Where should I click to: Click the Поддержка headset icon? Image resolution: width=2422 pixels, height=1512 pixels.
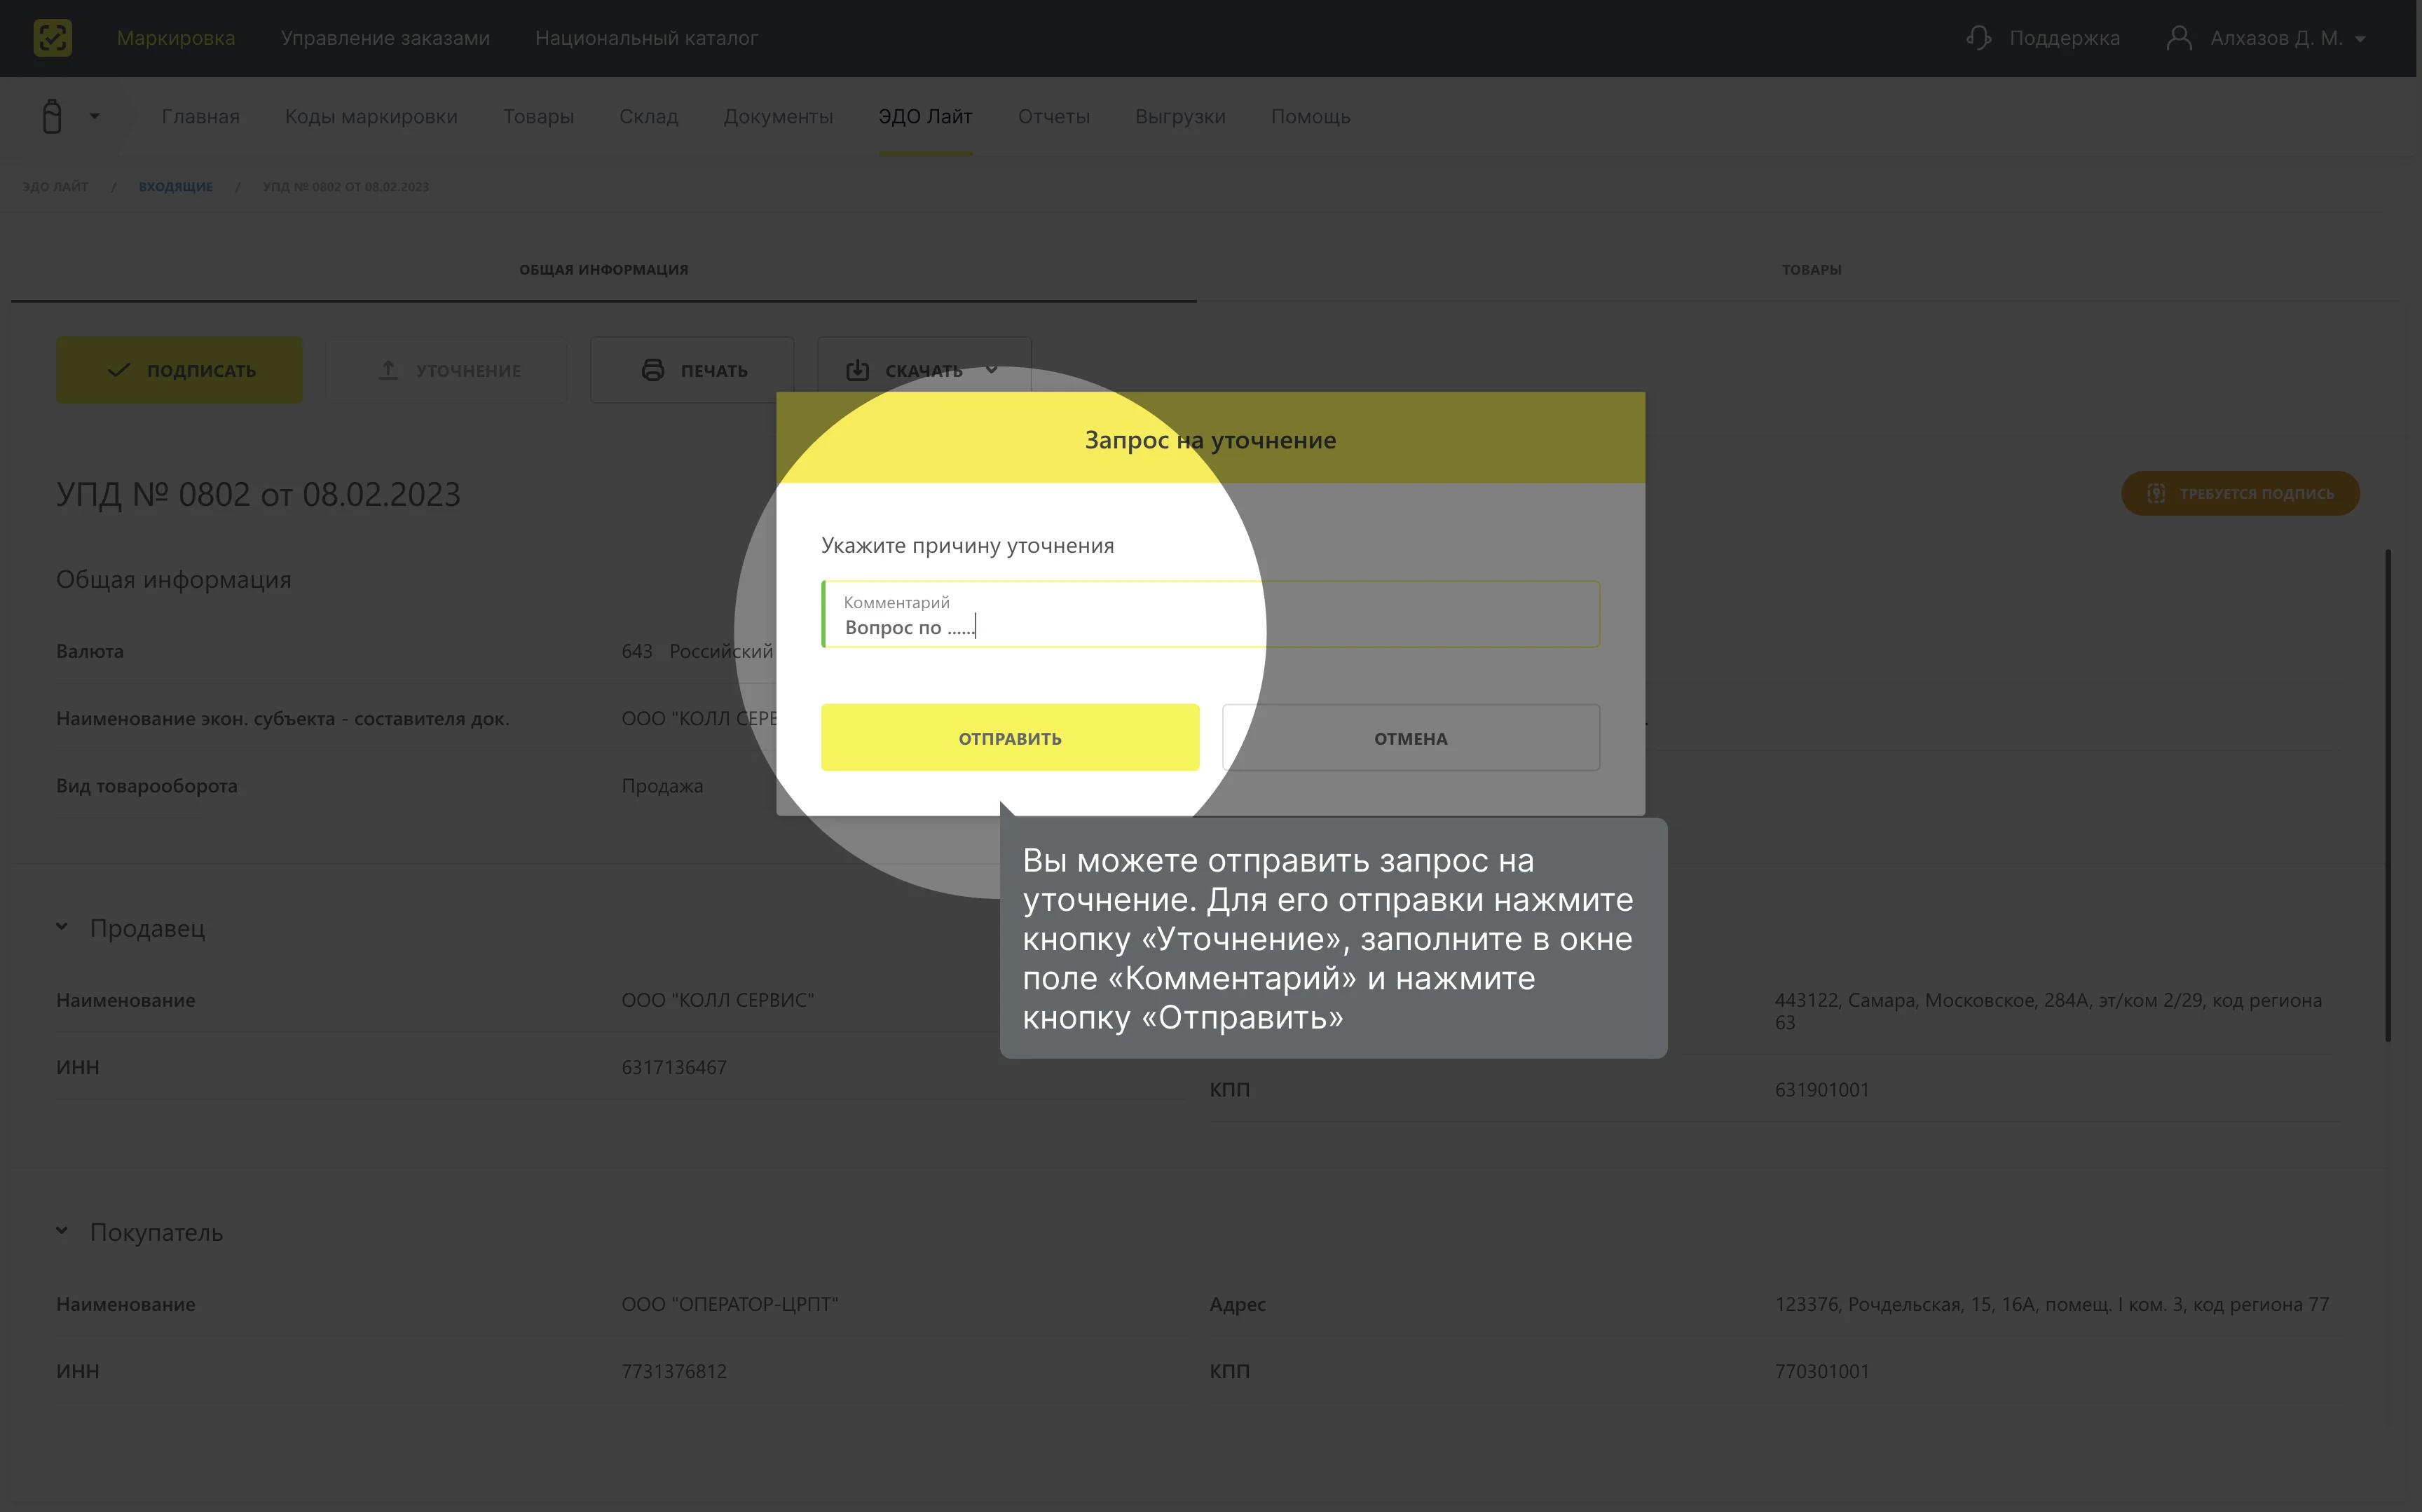click(1978, 38)
